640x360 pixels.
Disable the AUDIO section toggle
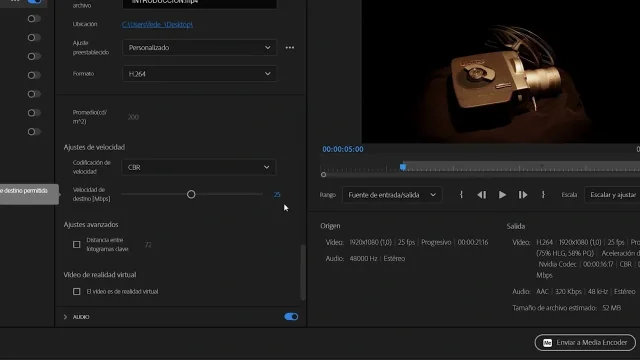point(291,317)
